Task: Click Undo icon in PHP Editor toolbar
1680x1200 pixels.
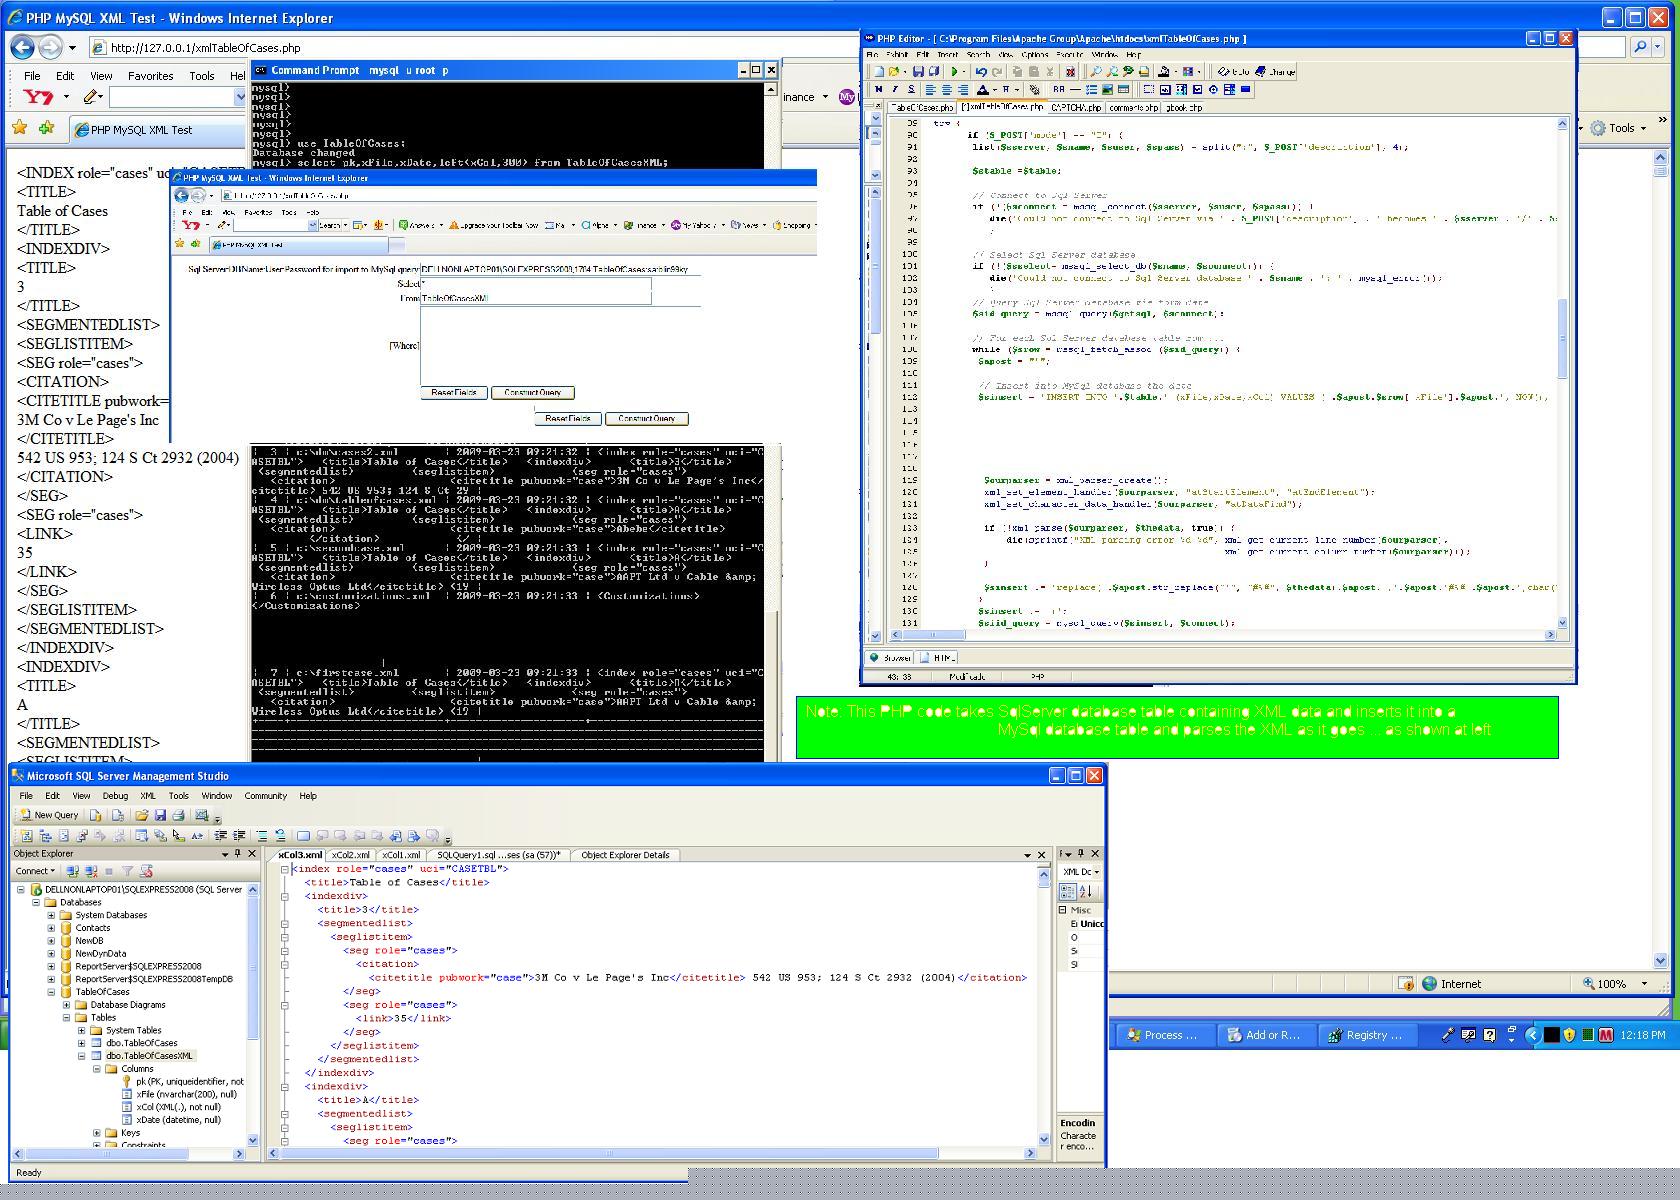Action: pyautogui.click(x=981, y=71)
